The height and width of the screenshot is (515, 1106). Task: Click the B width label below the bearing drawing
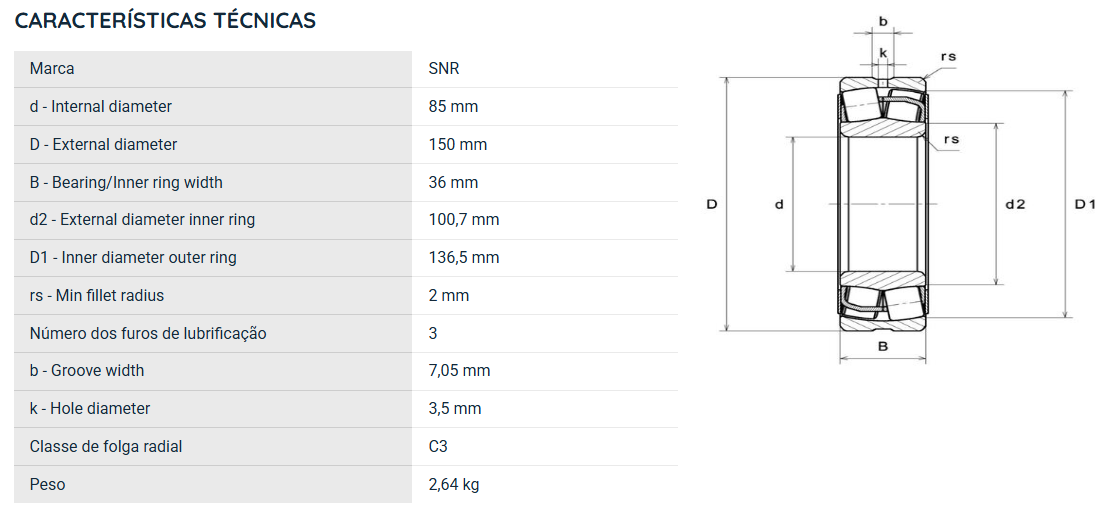(x=882, y=346)
